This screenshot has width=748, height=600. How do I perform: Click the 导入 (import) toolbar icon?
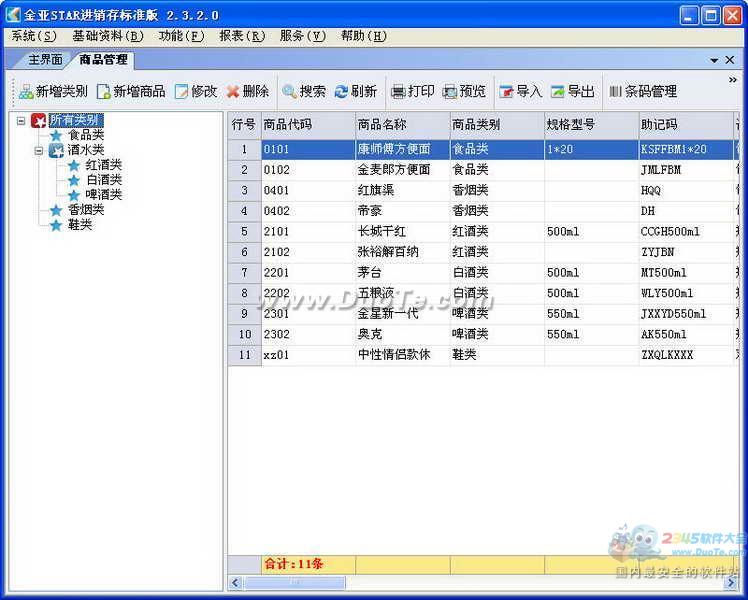pos(506,92)
